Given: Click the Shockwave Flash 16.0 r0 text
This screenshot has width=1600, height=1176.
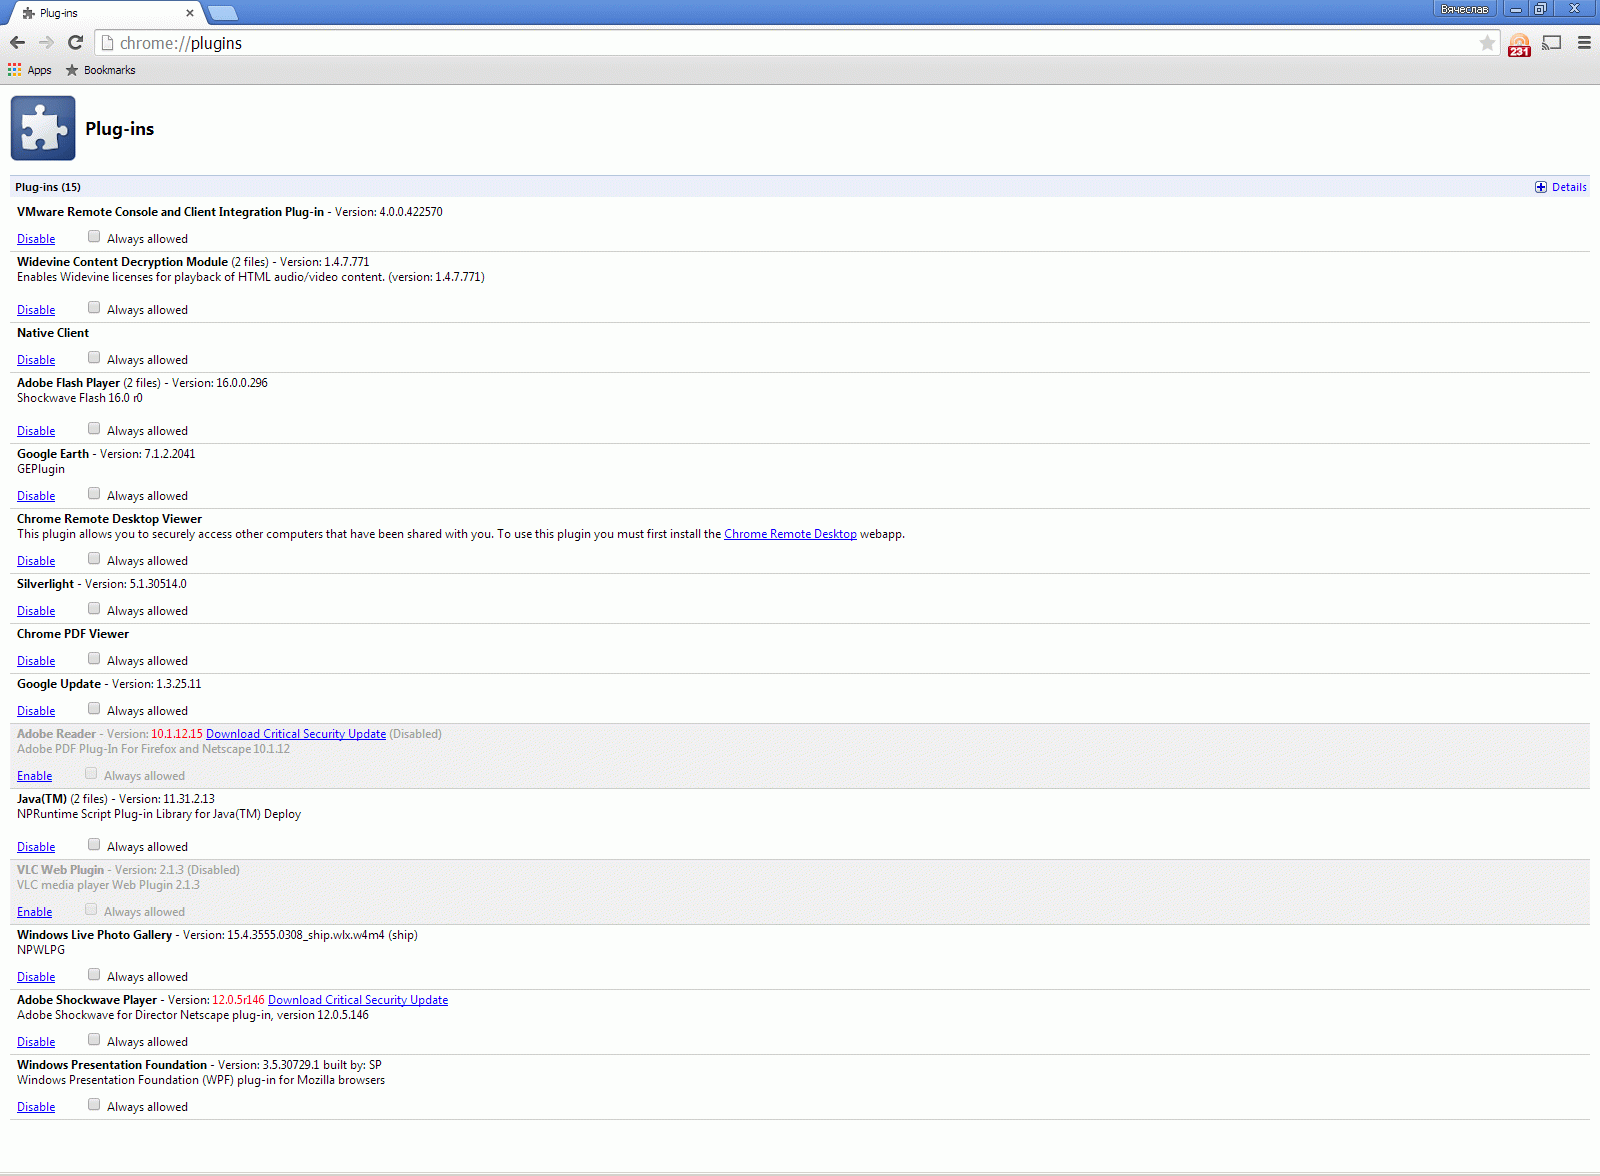Looking at the screenshot, I should point(80,398).
